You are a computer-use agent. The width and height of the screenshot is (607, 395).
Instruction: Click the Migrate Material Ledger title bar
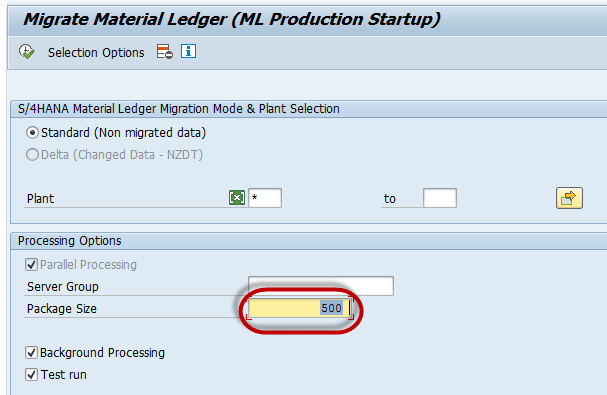[x=231, y=19]
